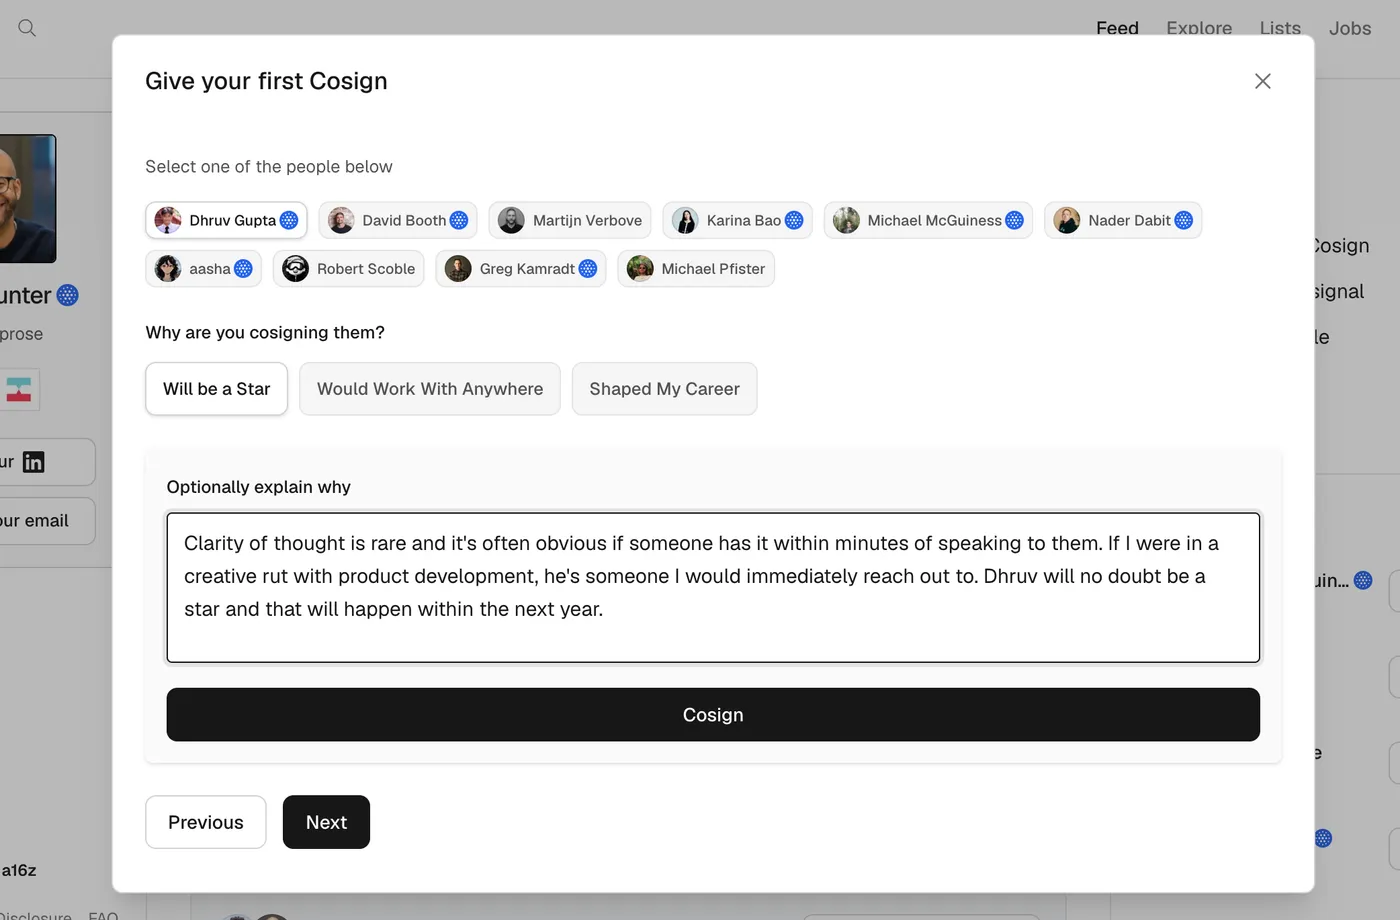Pick aasha from the people list

pos(204,268)
